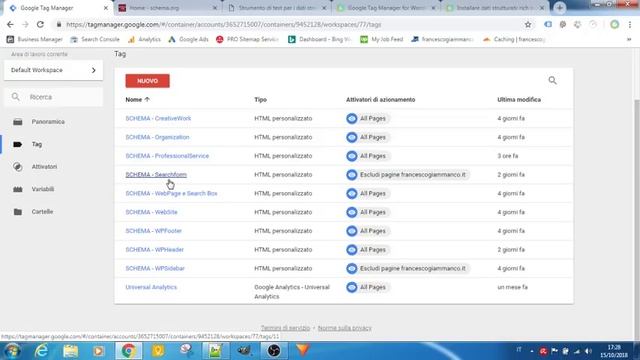Open the SCHEMA - WebSite tag
Viewport: 640px width, 360px height.
(151, 212)
